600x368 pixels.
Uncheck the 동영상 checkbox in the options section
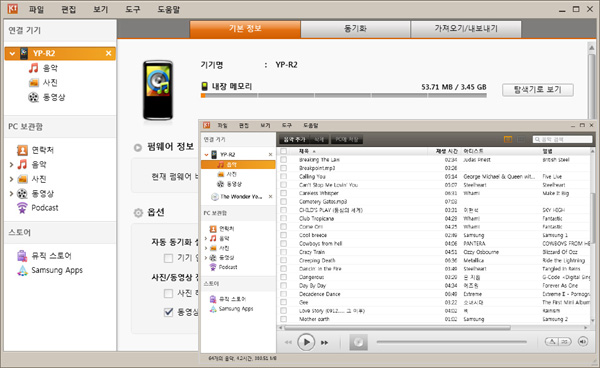[x=168, y=312]
